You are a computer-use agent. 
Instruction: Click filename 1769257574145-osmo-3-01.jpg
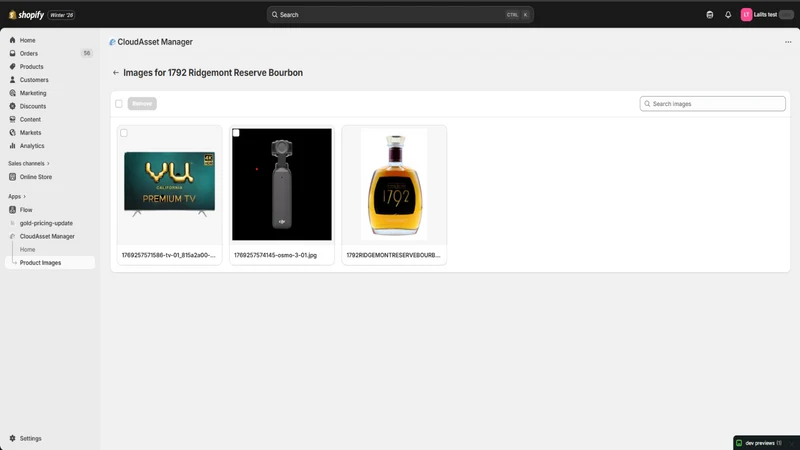276,255
